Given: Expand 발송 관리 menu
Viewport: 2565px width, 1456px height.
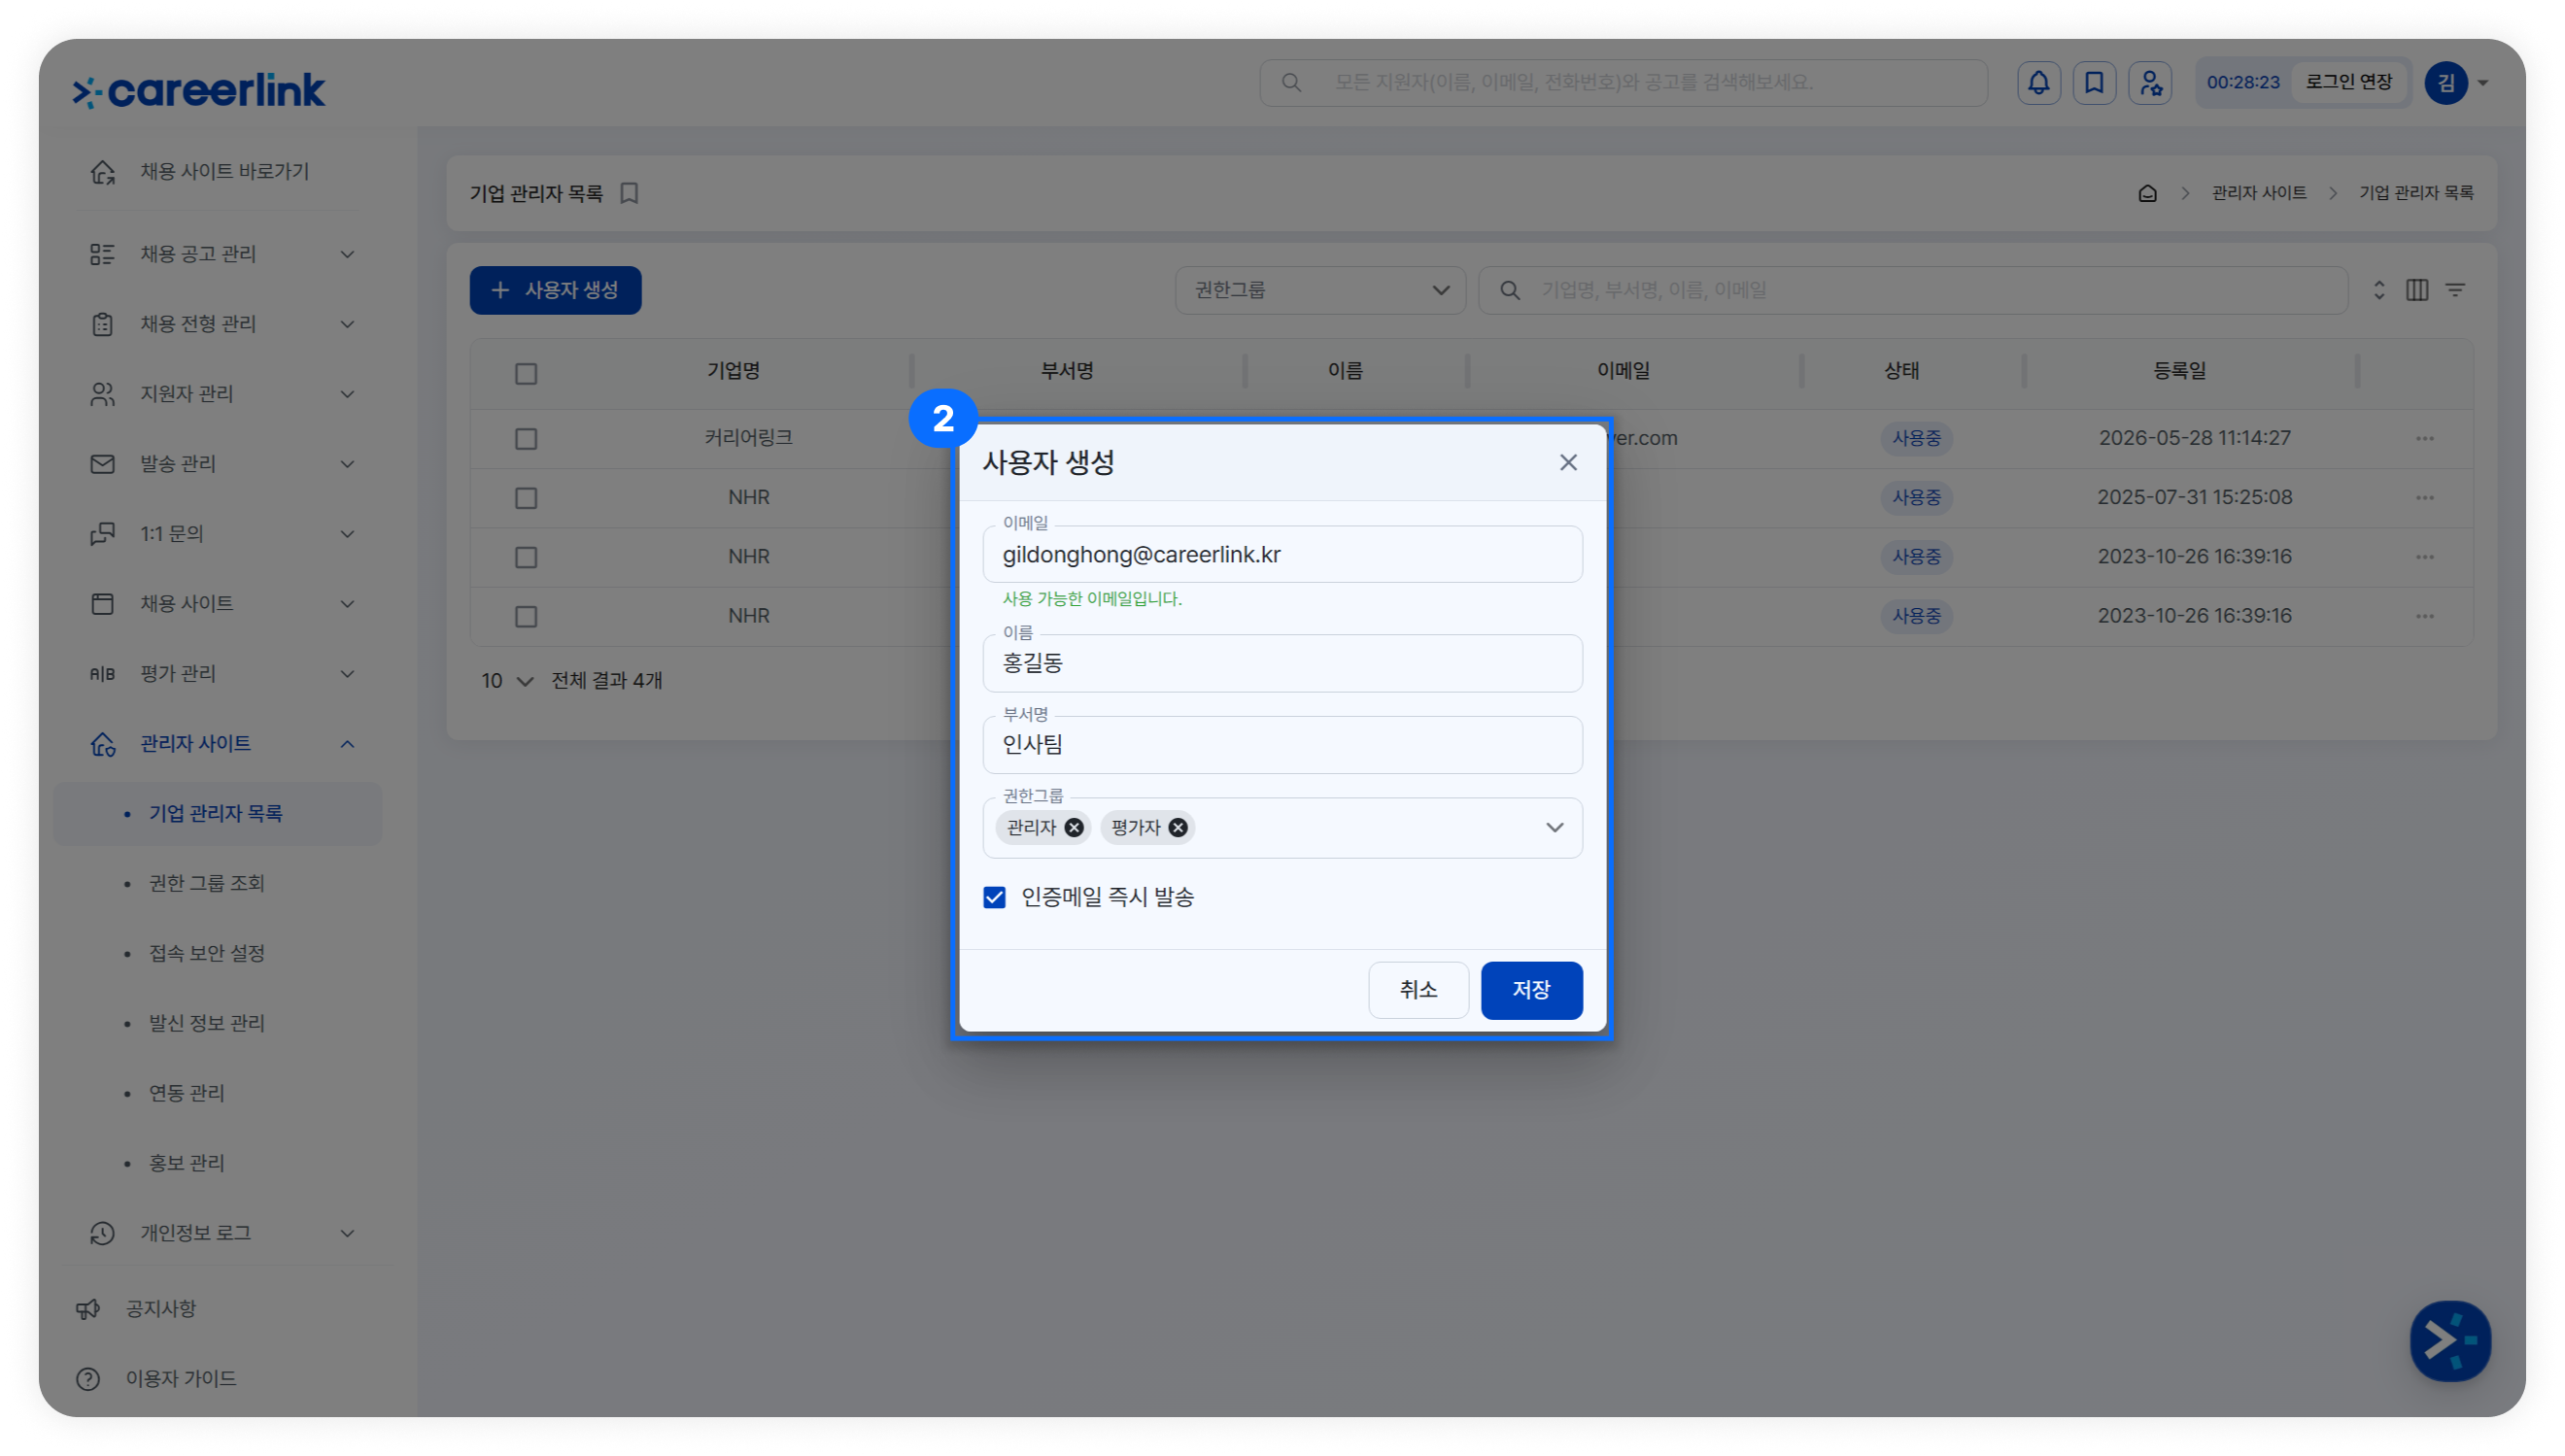Looking at the screenshot, I should pos(220,464).
